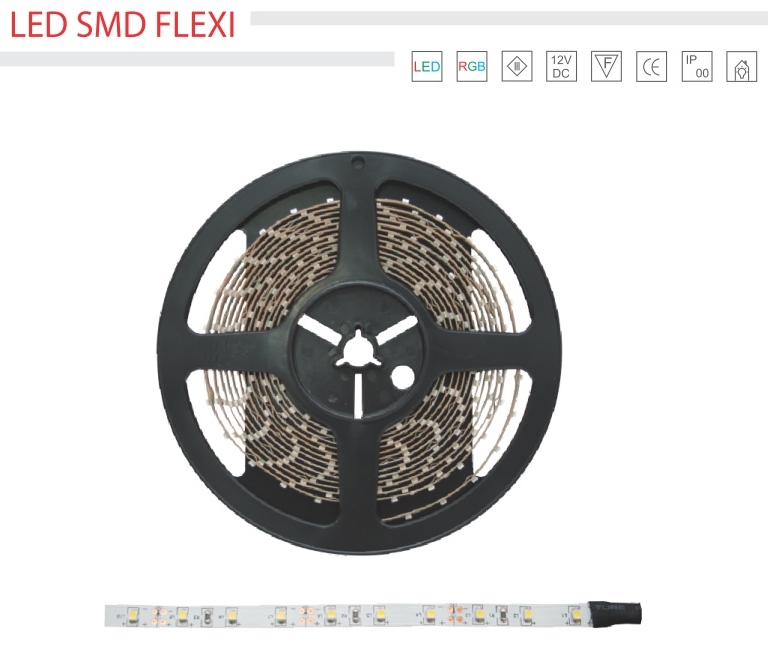Click the CE certification mark icon
The width and height of the screenshot is (768, 661).
coord(651,66)
